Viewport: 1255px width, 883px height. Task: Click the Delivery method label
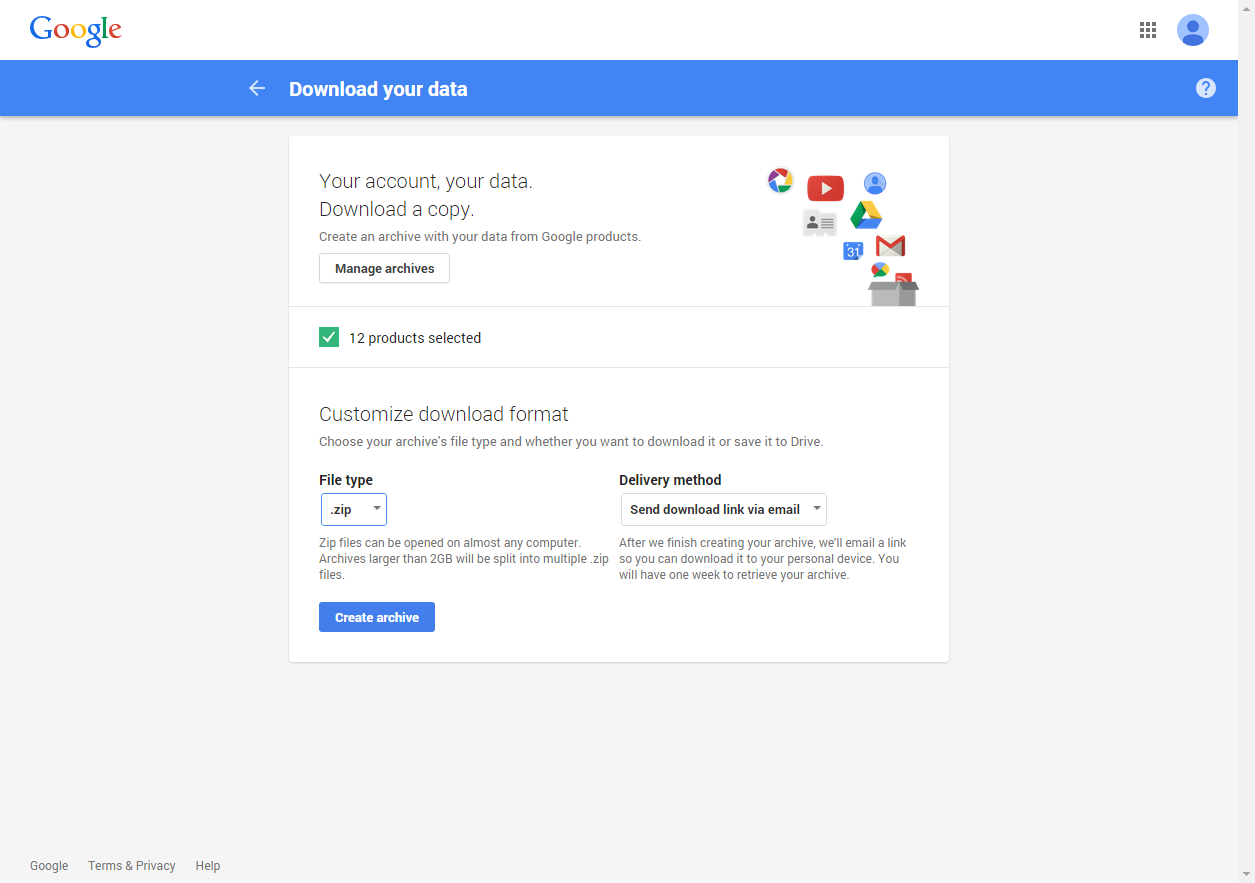point(670,480)
